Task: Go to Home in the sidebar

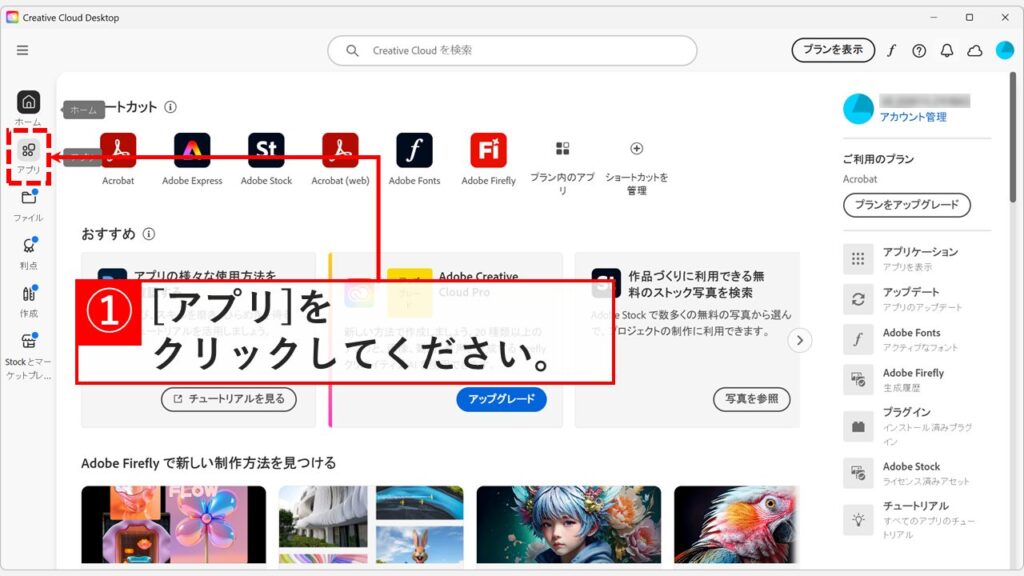Action: pyautogui.click(x=28, y=108)
